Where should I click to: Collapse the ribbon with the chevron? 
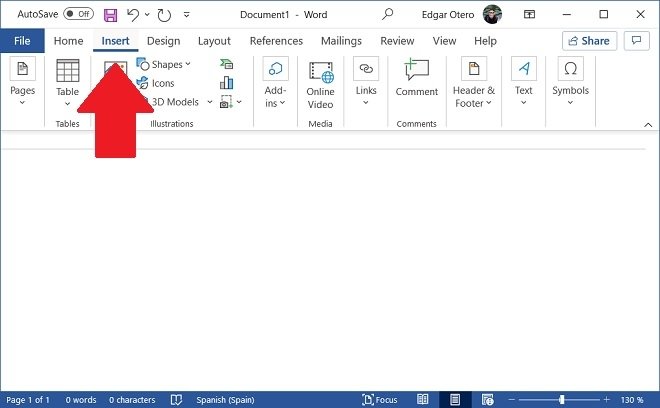(x=648, y=125)
